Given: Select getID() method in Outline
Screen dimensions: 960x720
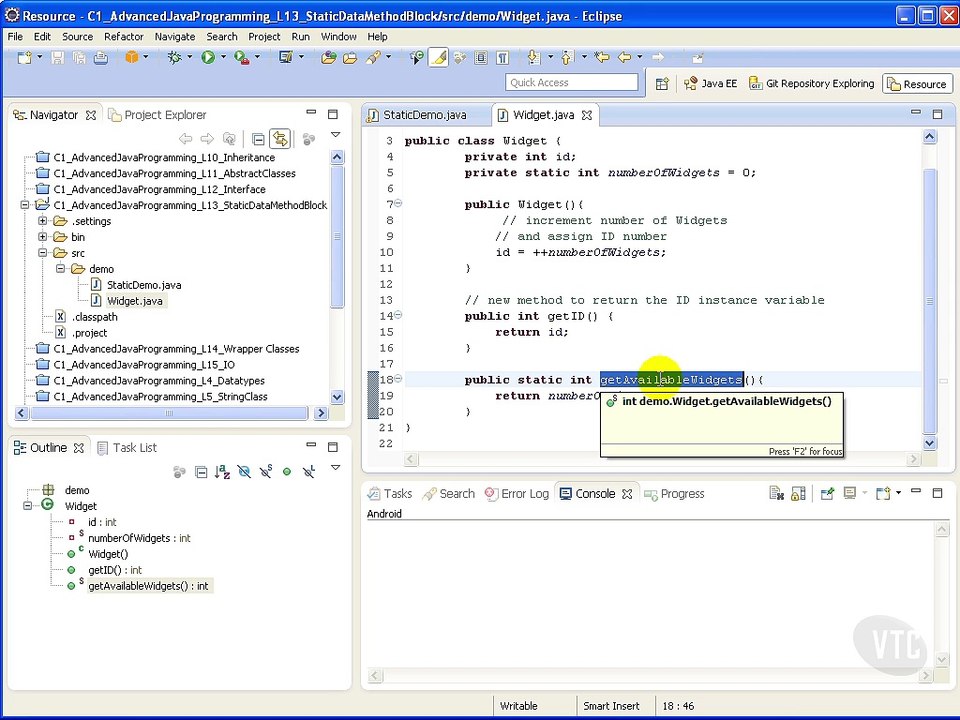Looking at the screenshot, I should click(x=115, y=570).
